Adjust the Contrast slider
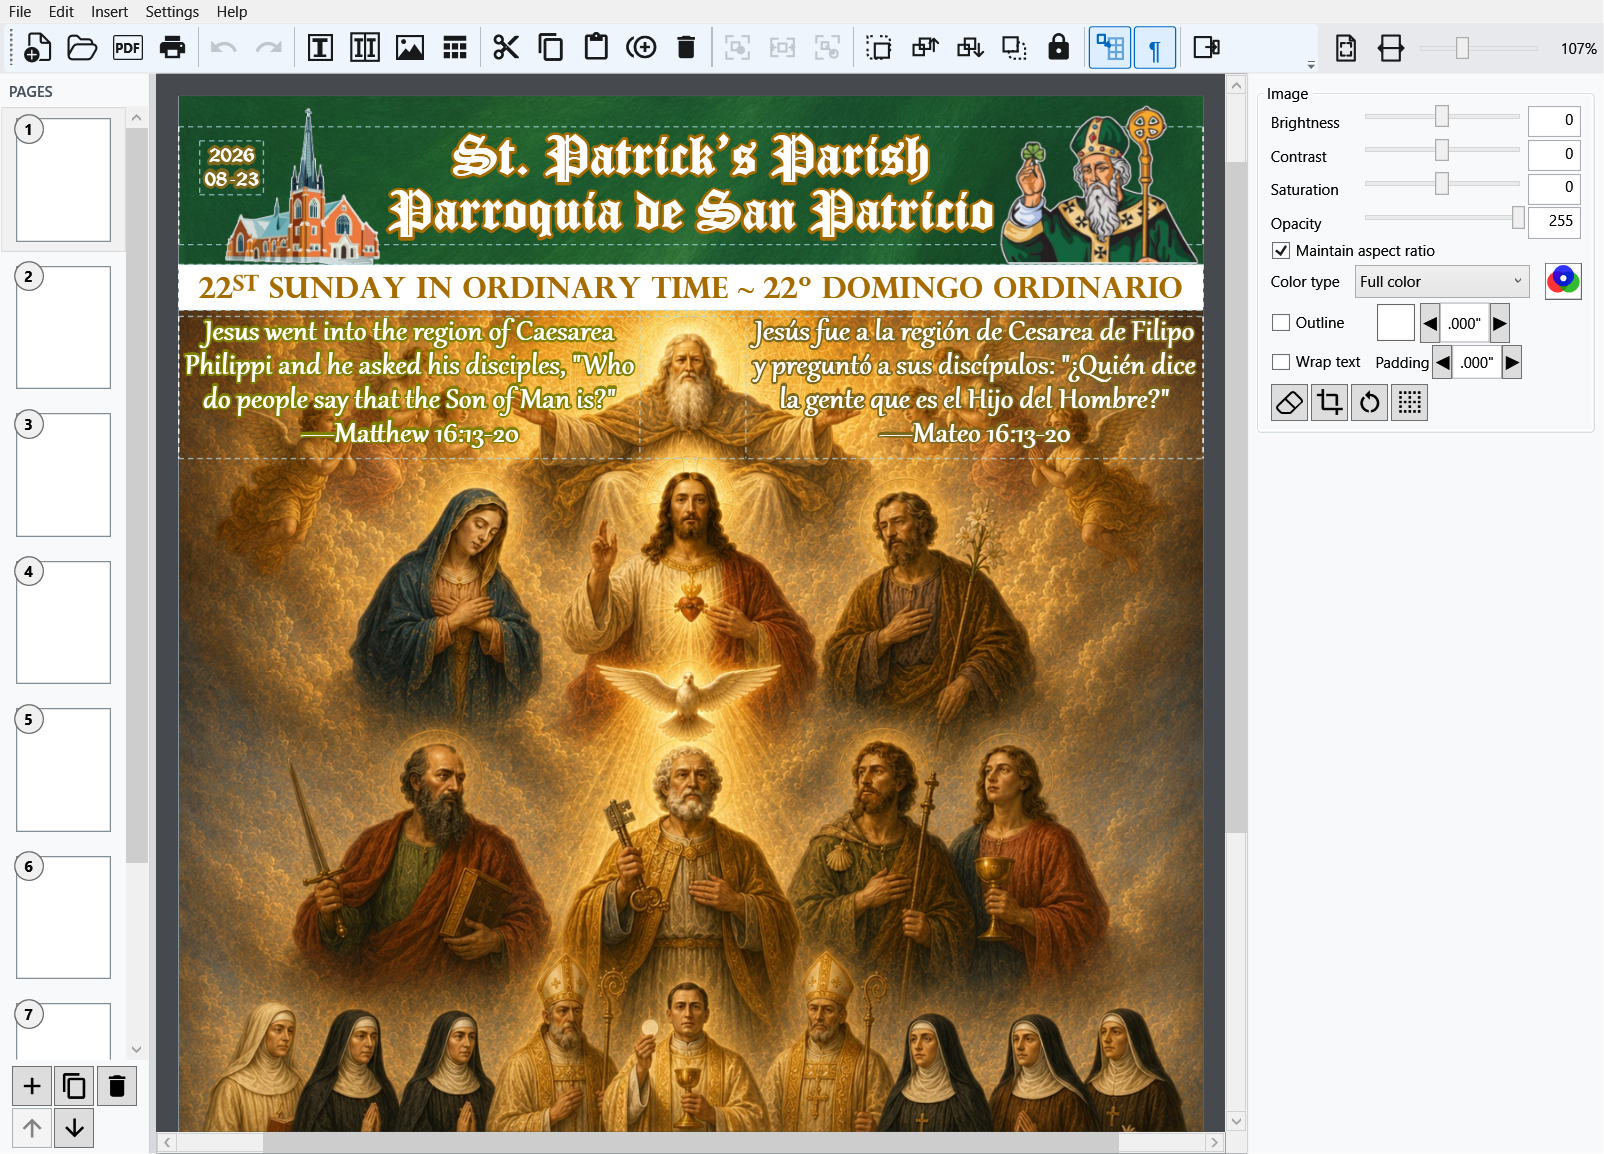Screen dimensions: 1604x1154 pos(1442,150)
